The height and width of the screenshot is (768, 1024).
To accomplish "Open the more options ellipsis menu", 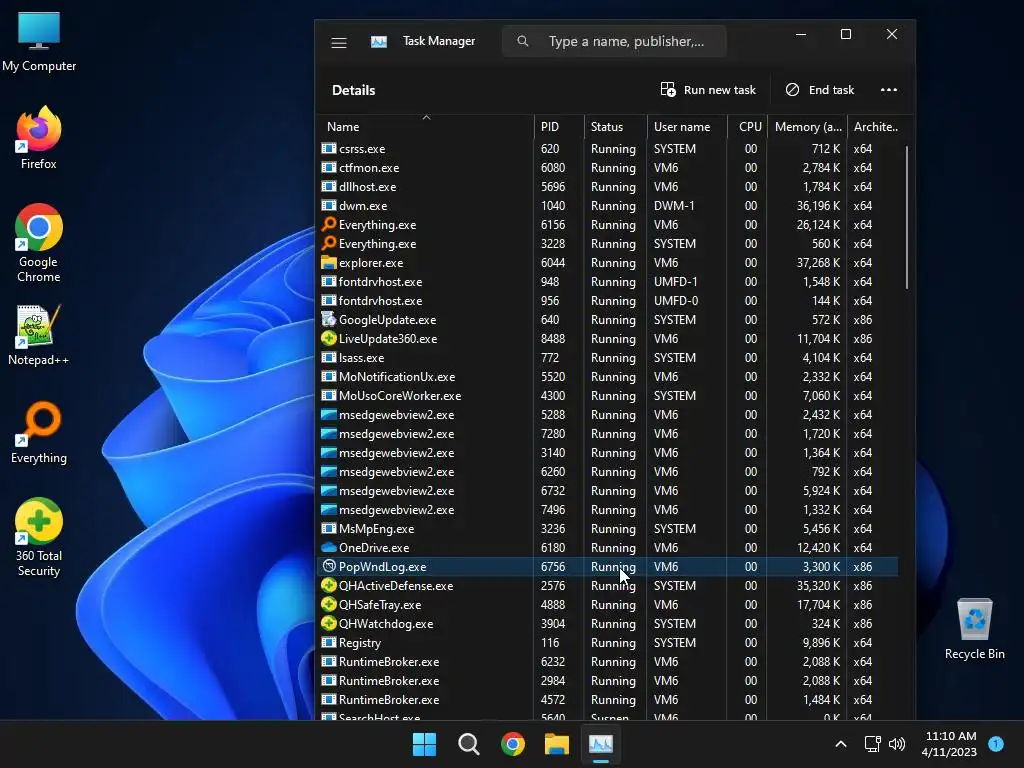I will 889,90.
